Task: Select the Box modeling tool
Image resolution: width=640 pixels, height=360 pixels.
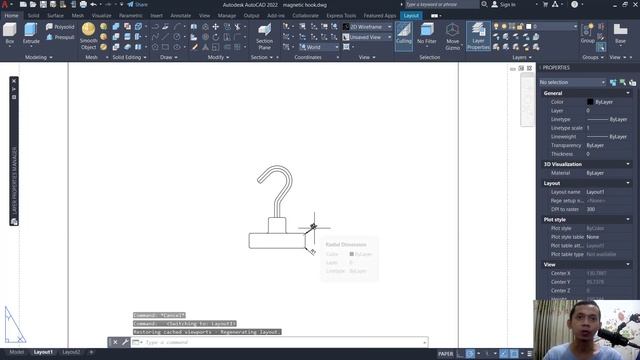Action: 9,34
